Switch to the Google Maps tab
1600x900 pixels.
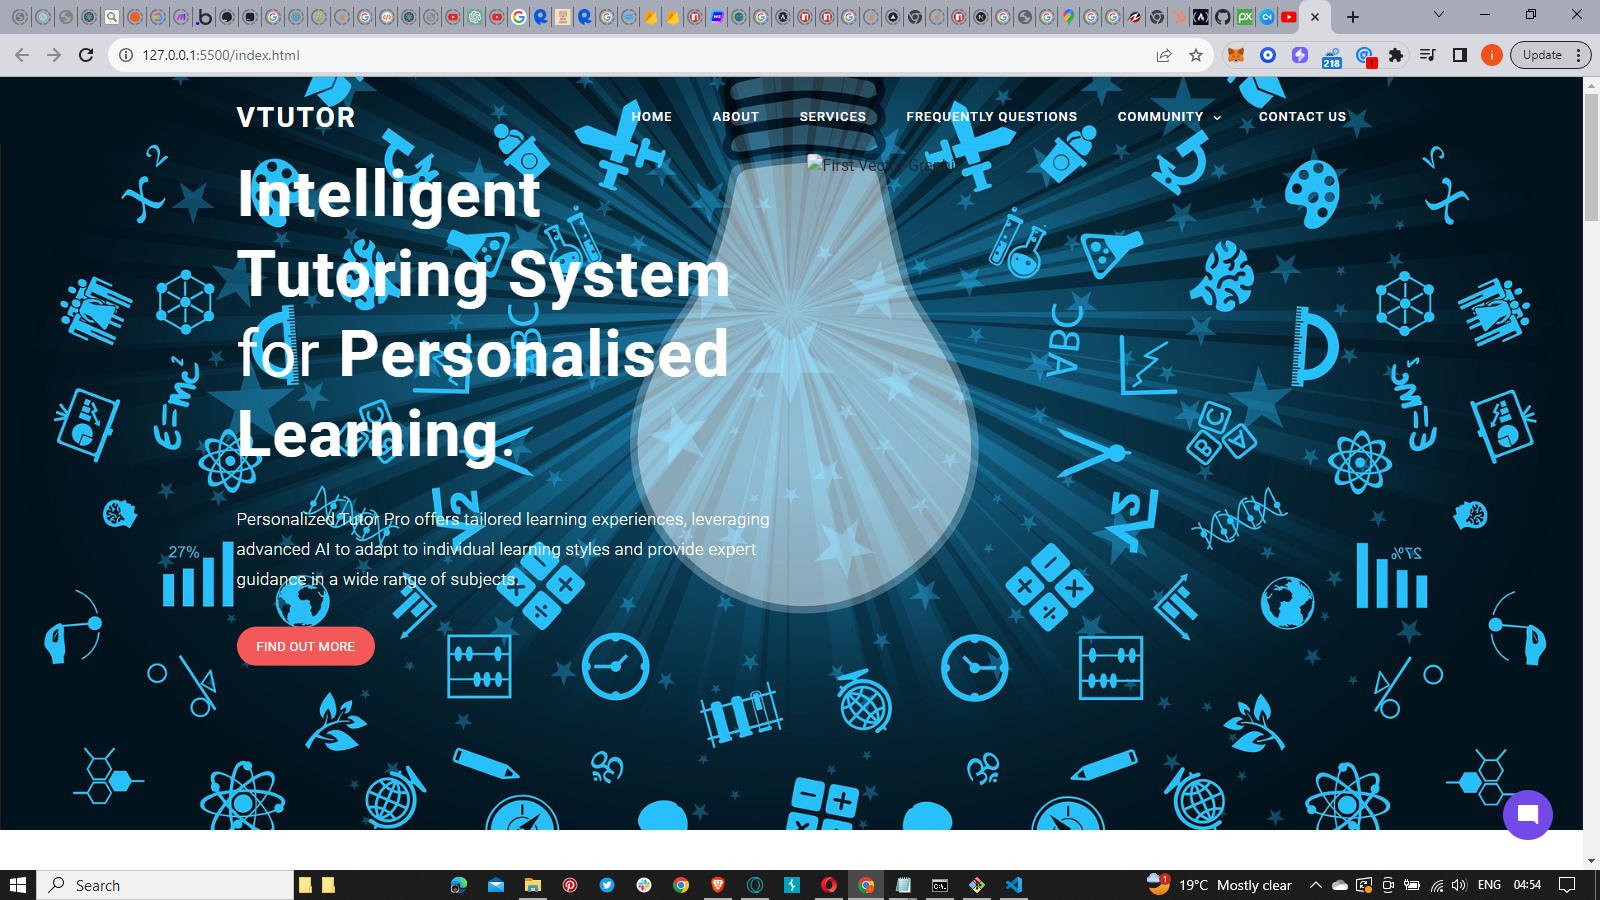(x=1069, y=16)
